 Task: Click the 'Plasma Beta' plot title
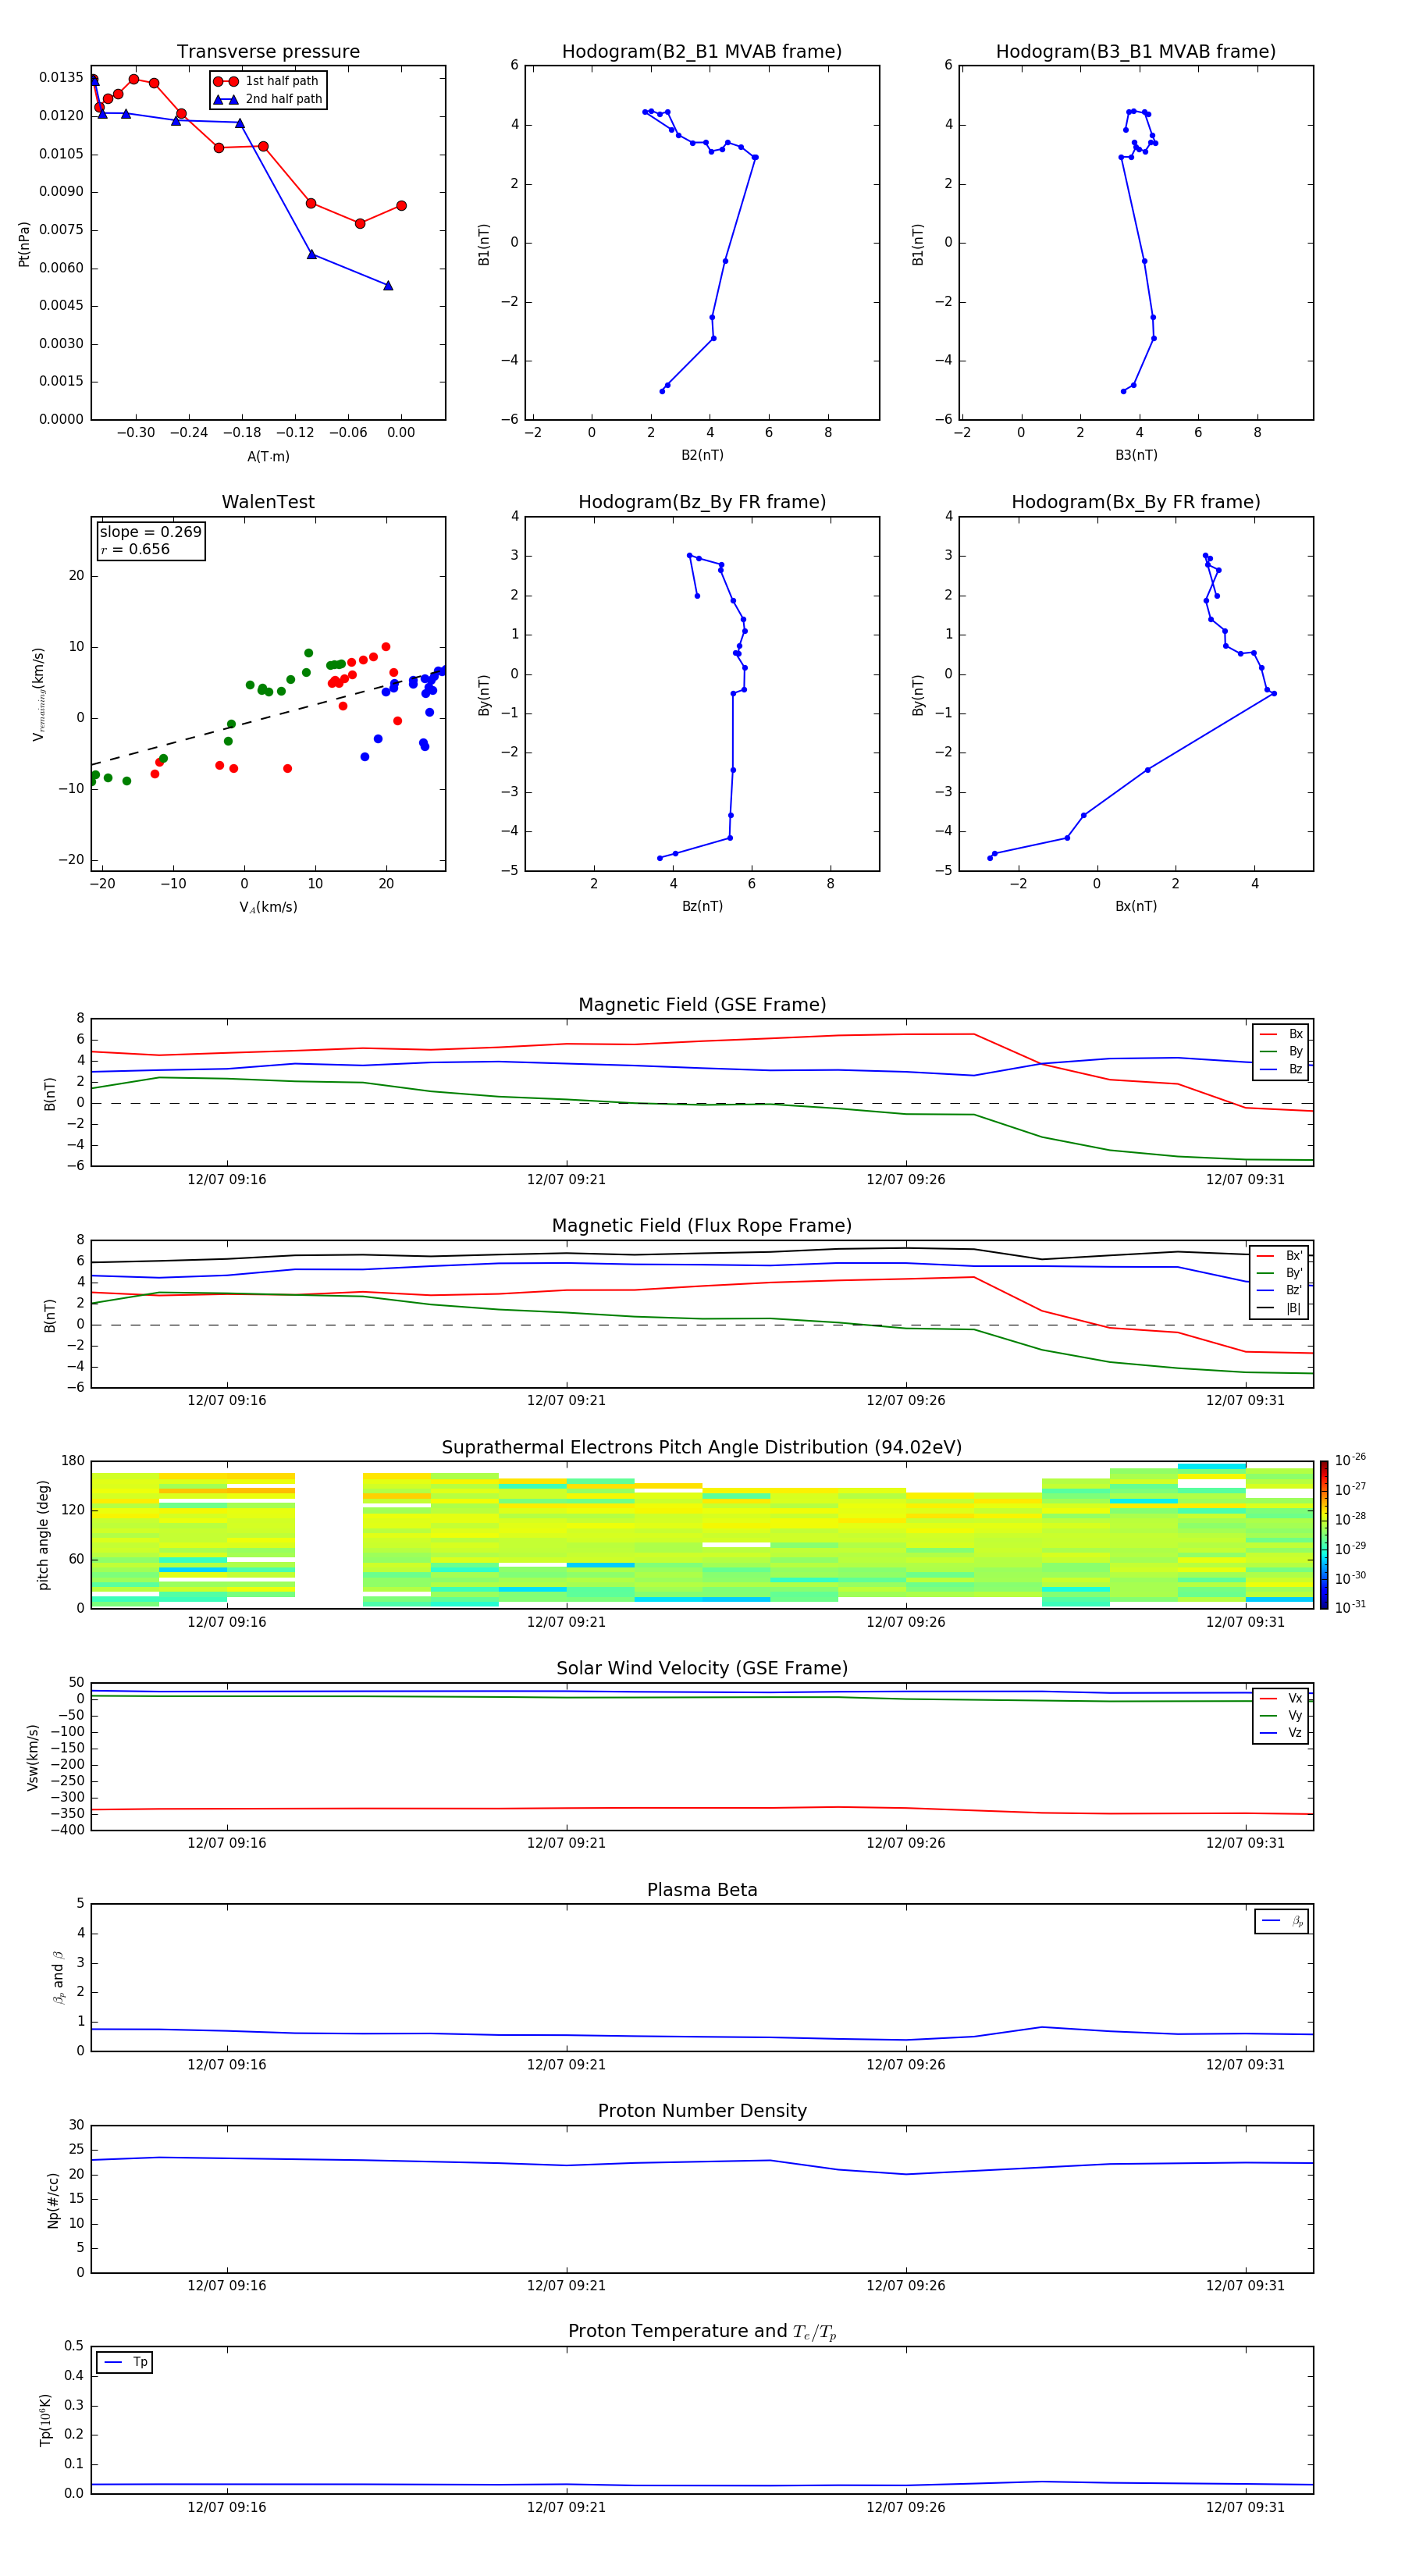(x=702, y=1891)
